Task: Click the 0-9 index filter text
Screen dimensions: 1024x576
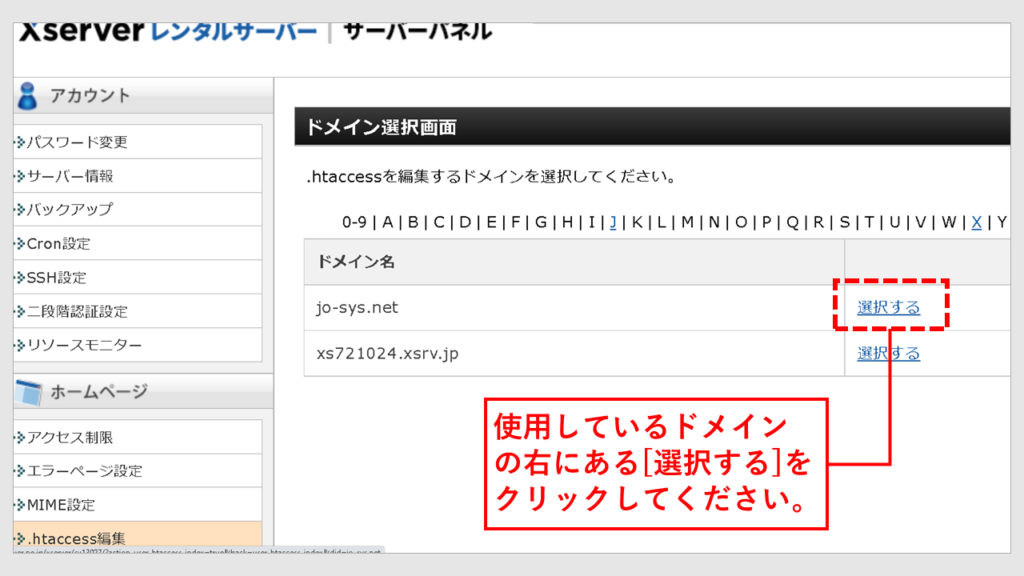Action: click(x=355, y=222)
